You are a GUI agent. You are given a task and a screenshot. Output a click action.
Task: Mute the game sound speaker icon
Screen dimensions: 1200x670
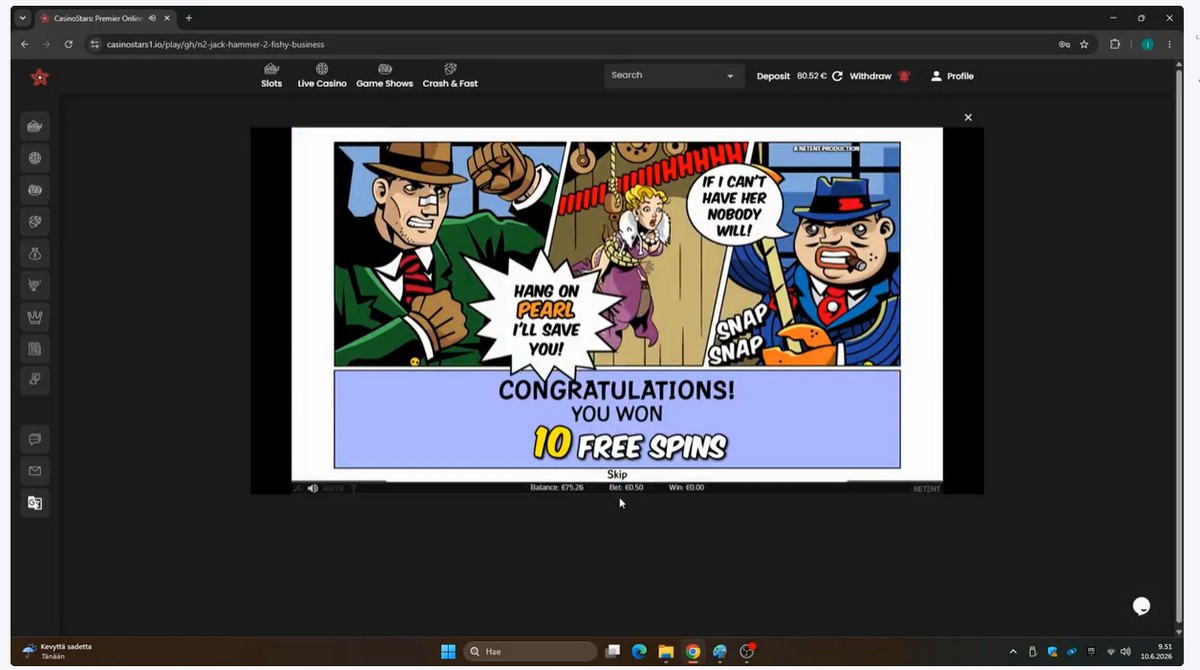[x=313, y=488]
